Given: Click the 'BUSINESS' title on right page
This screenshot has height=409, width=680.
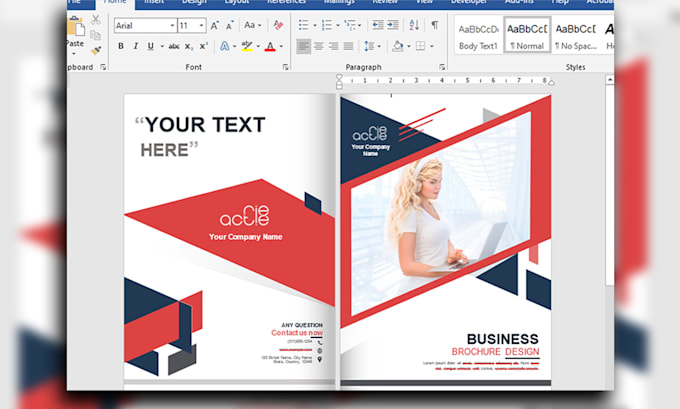Looking at the screenshot, I should [503, 339].
